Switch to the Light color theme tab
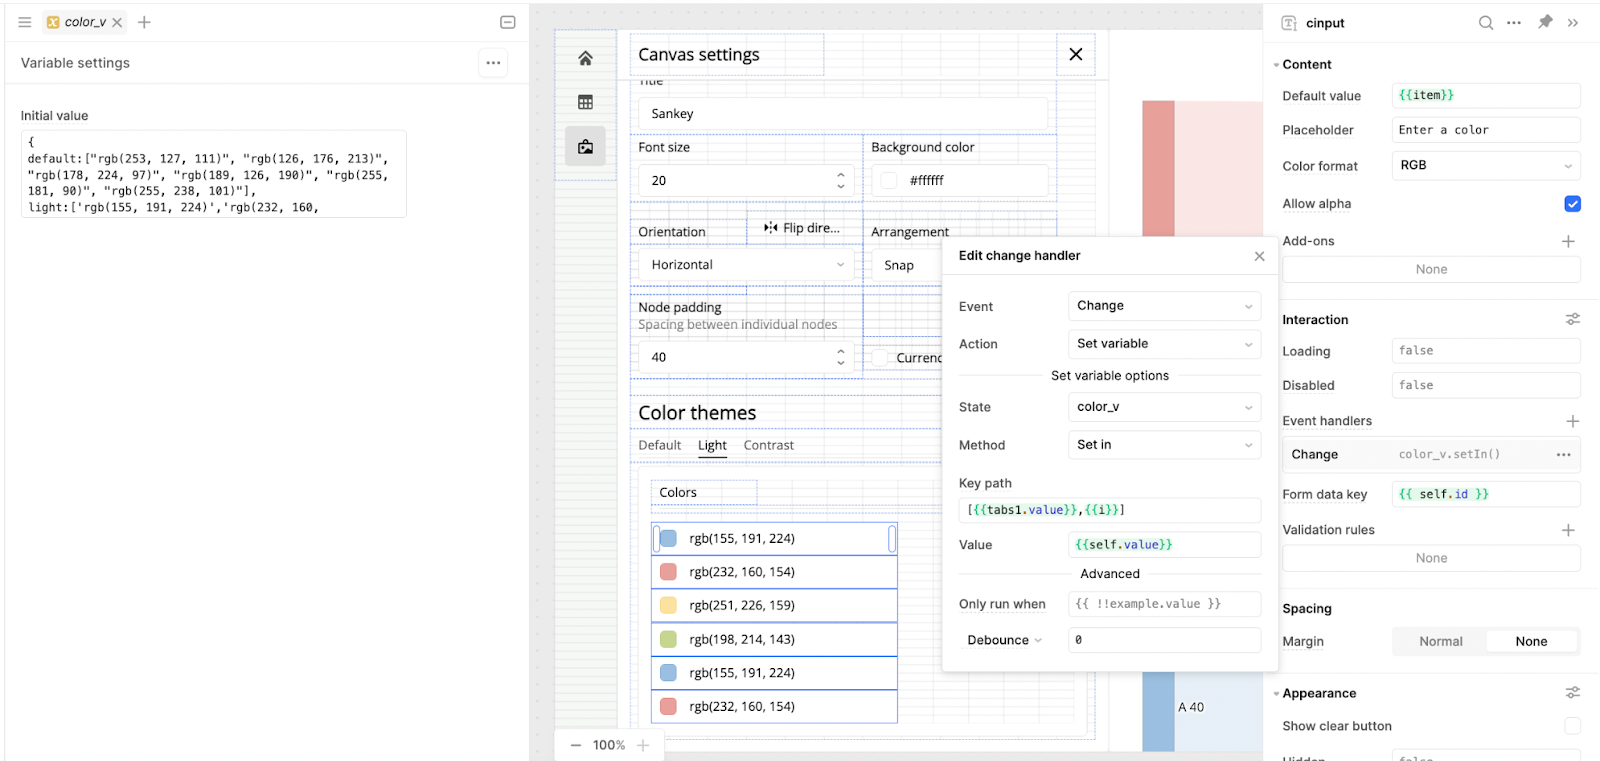 (x=712, y=445)
